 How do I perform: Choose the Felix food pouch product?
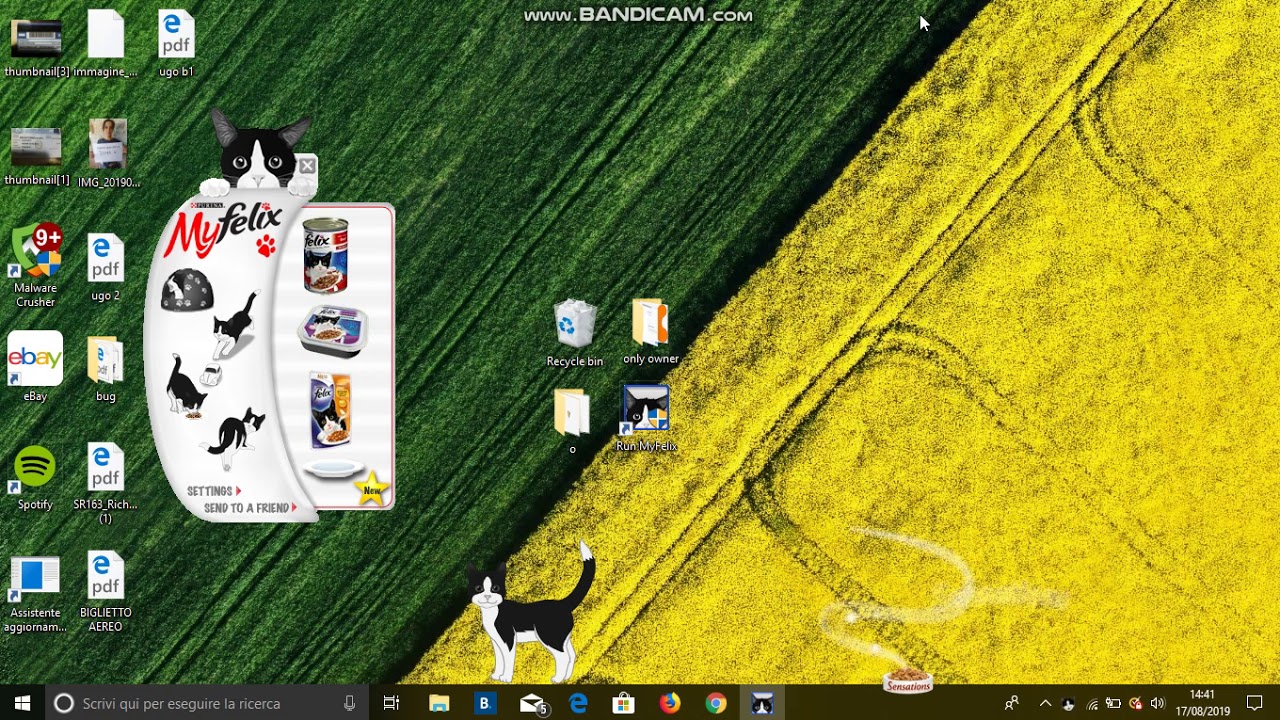click(x=330, y=410)
